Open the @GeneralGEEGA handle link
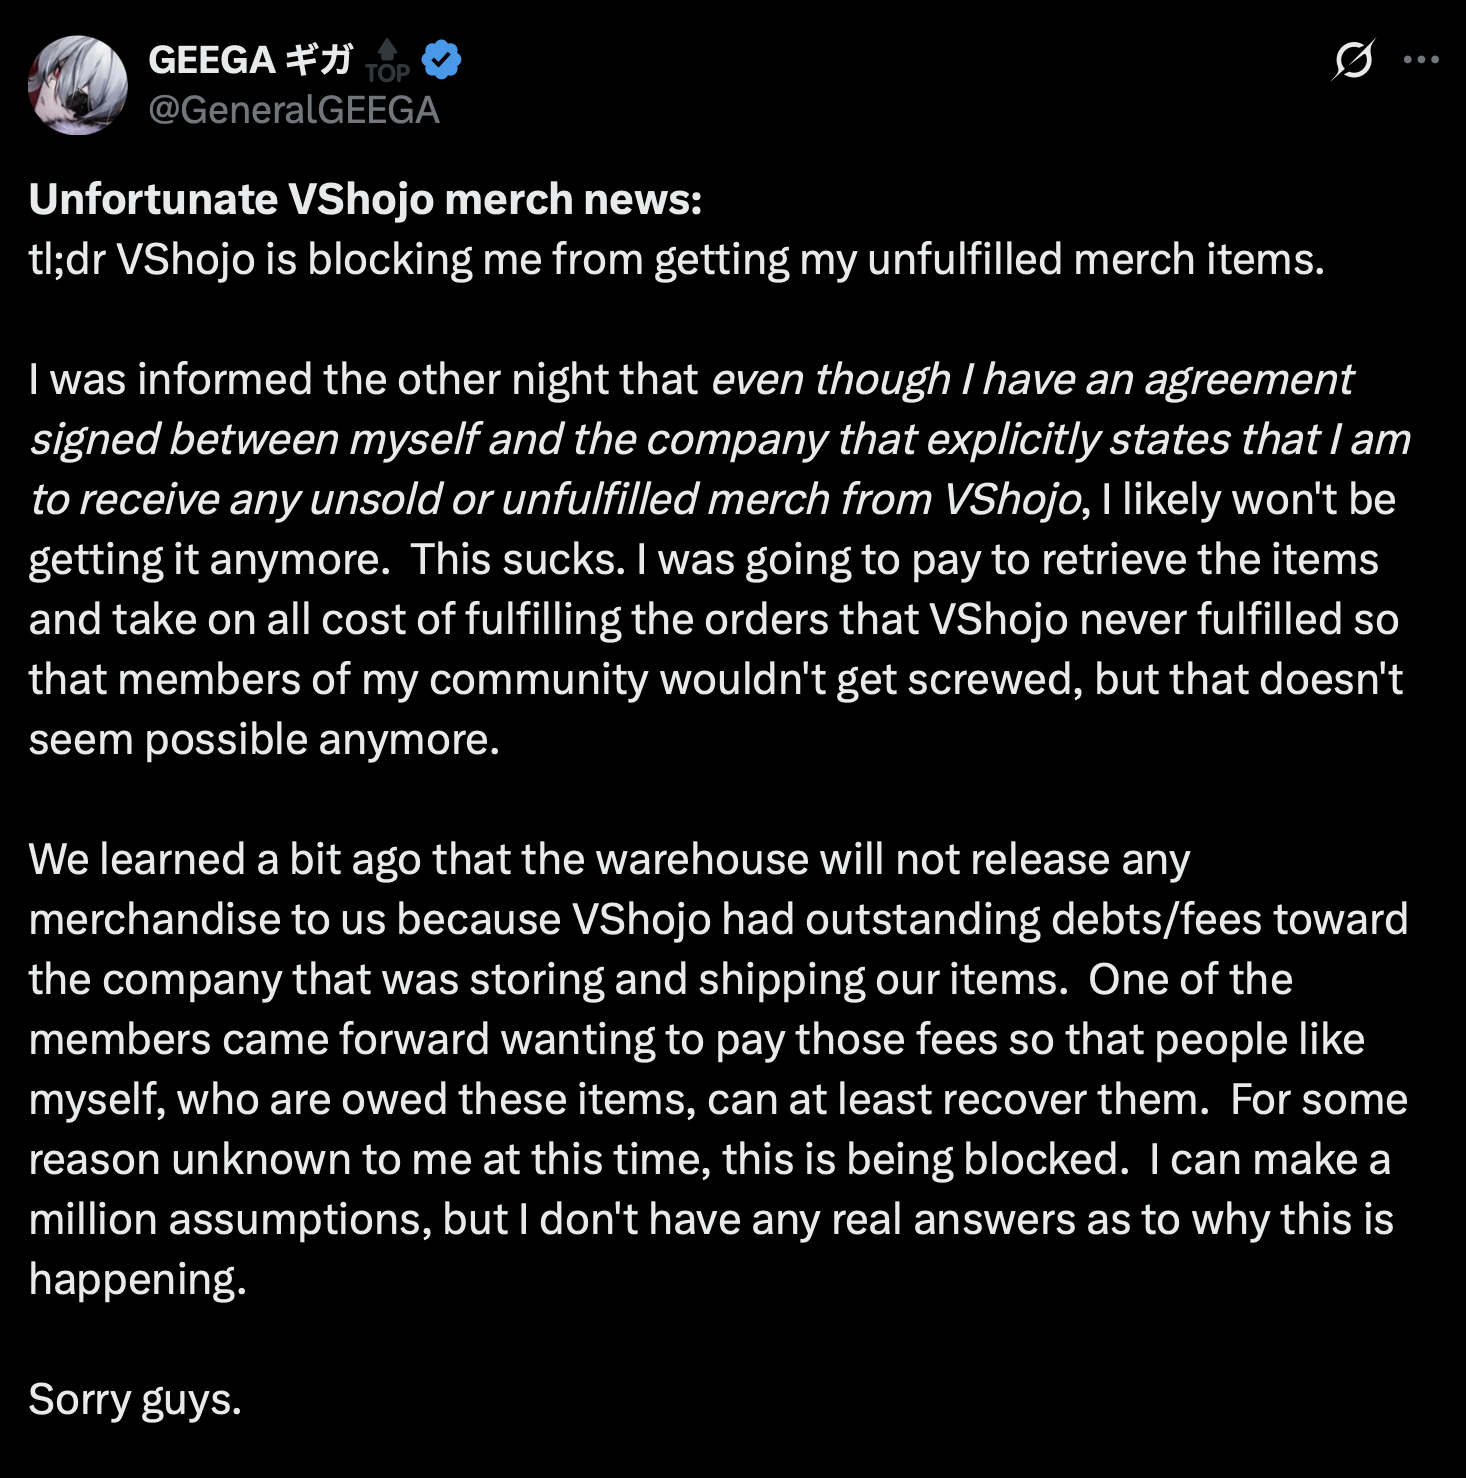Viewport: 1466px width, 1478px height. 294,110
